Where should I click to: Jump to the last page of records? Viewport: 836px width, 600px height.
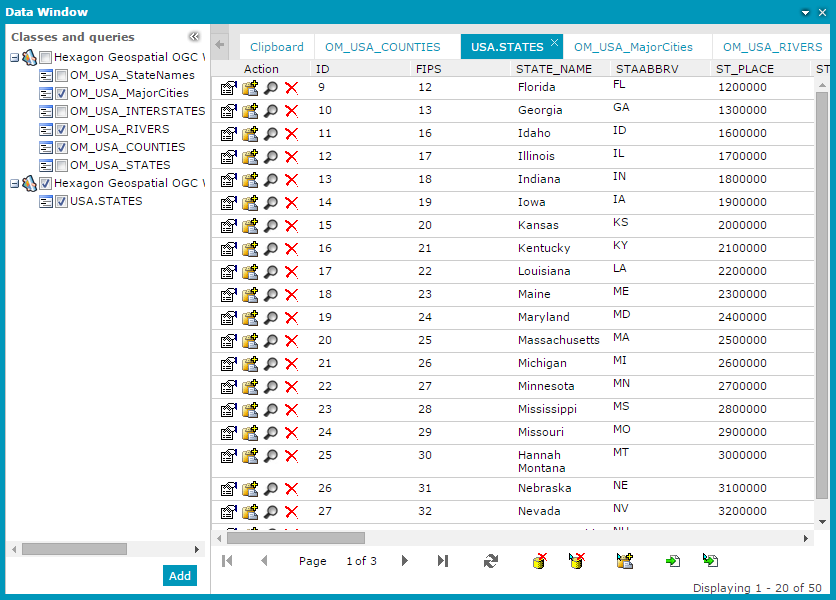pyautogui.click(x=442, y=561)
